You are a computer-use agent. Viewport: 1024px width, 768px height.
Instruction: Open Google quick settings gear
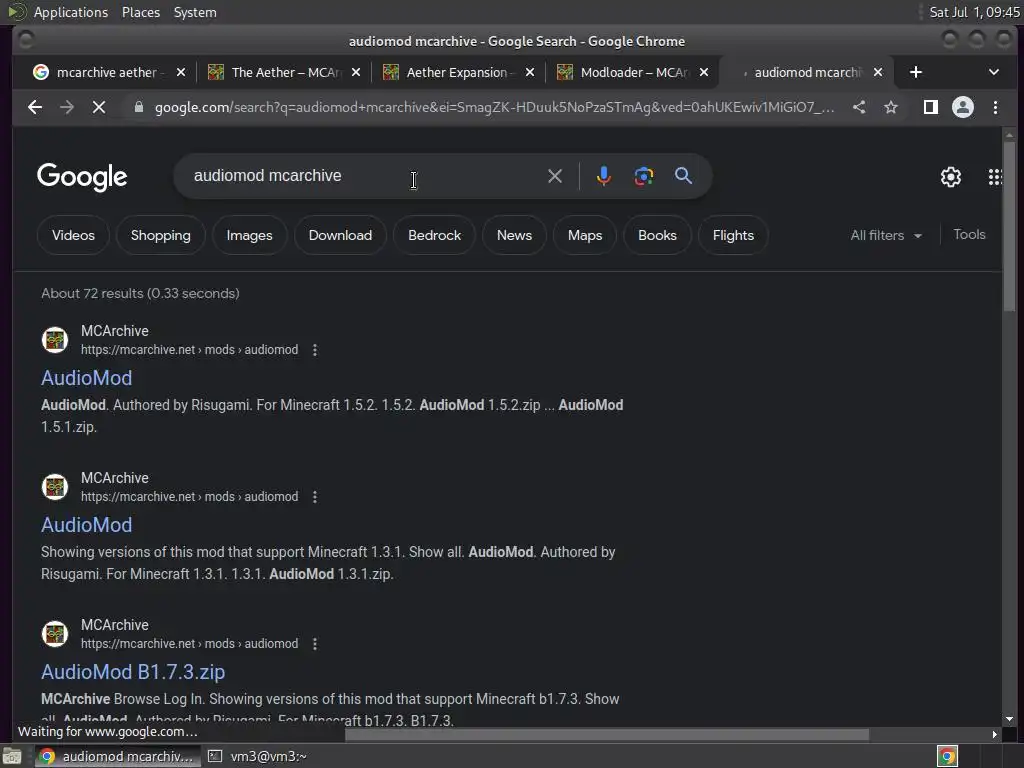click(x=950, y=176)
